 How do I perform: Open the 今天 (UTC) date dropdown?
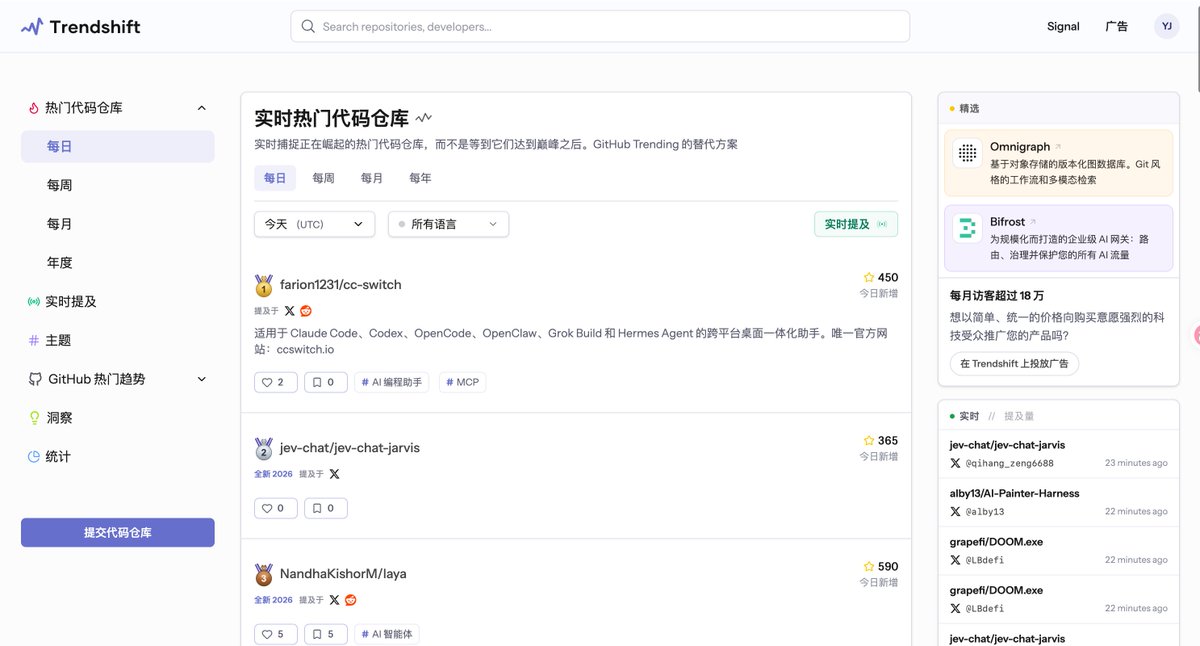[x=314, y=224]
